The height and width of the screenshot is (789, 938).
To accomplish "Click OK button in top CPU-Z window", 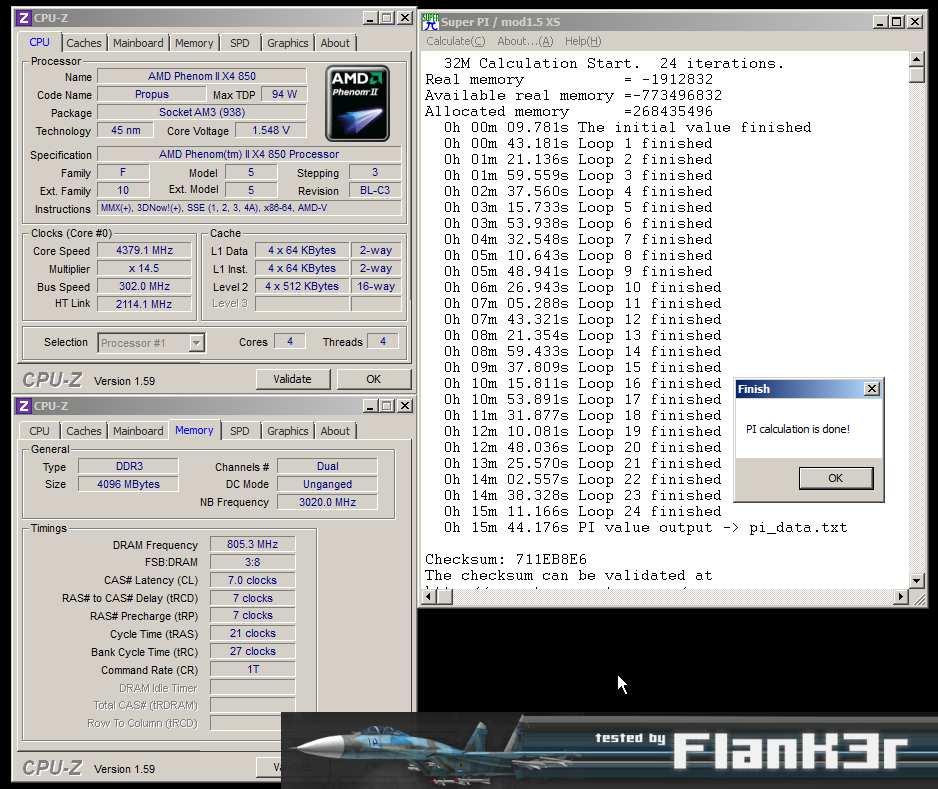I will point(373,379).
